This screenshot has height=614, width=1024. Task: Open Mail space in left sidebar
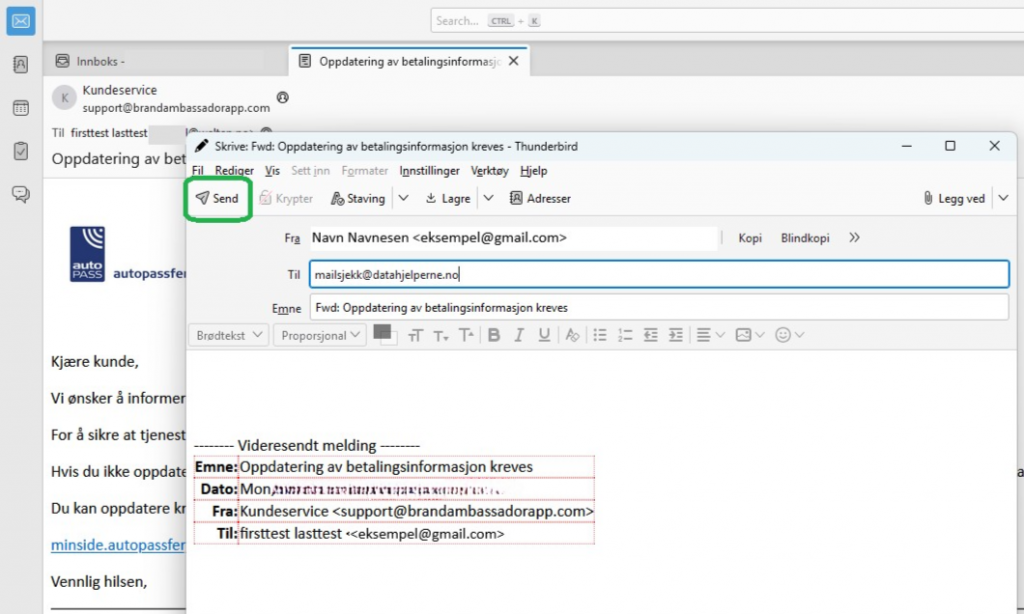pos(21,22)
